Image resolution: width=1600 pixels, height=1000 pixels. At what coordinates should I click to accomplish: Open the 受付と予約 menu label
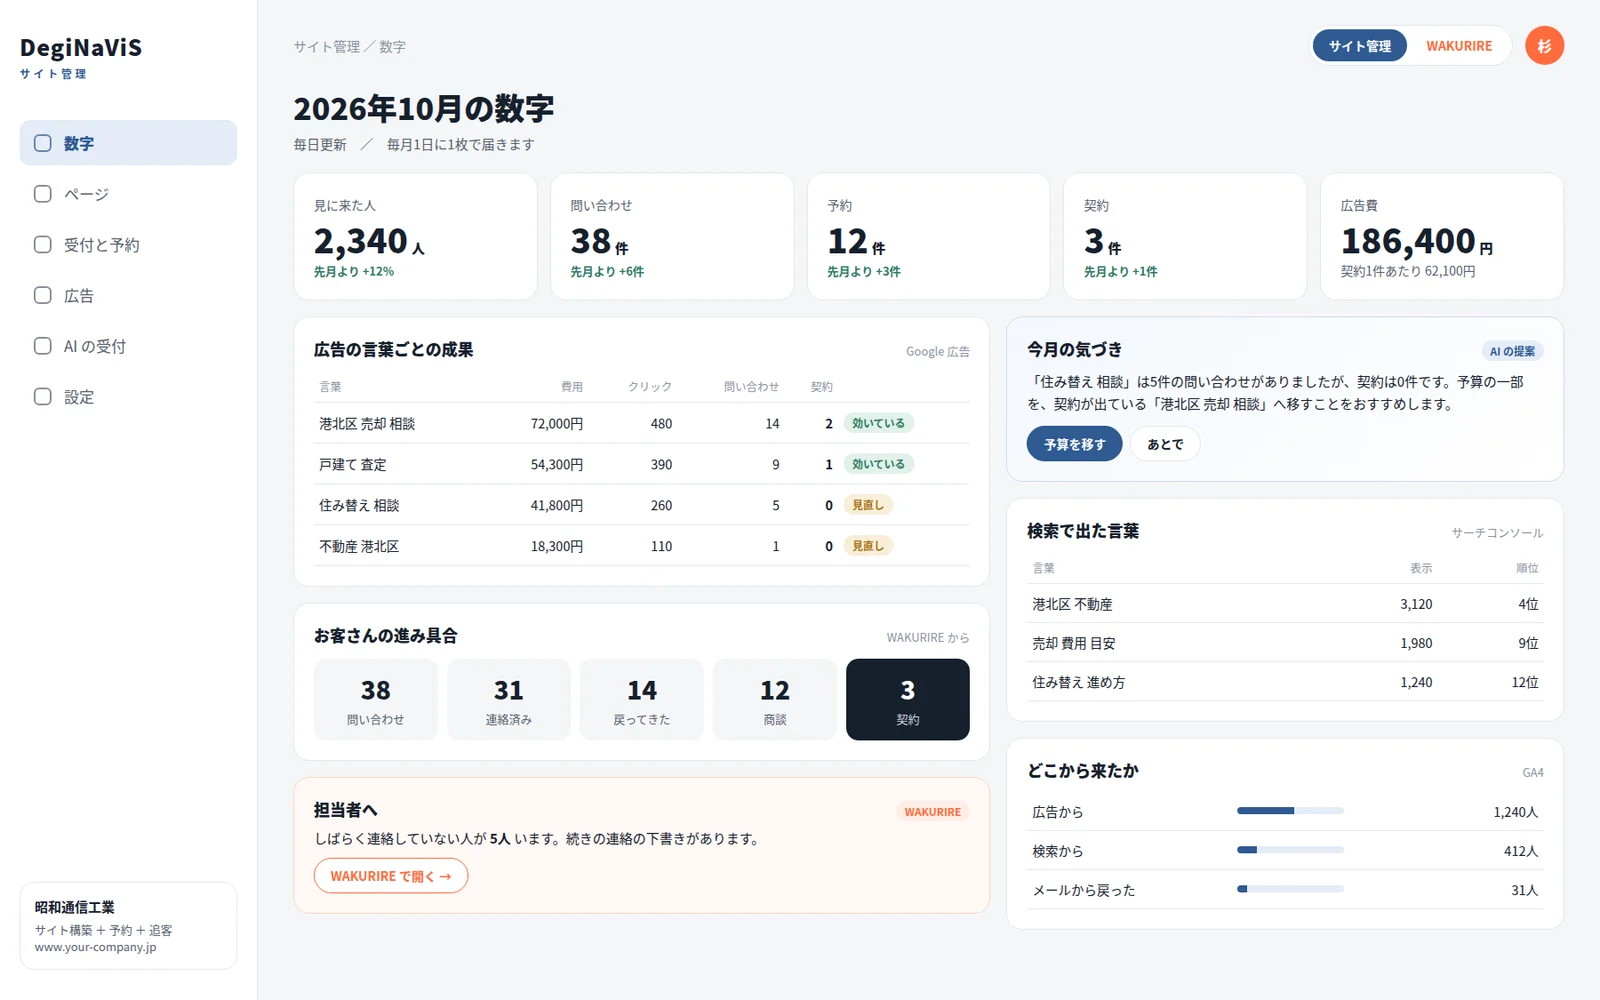click(x=102, y=245)
